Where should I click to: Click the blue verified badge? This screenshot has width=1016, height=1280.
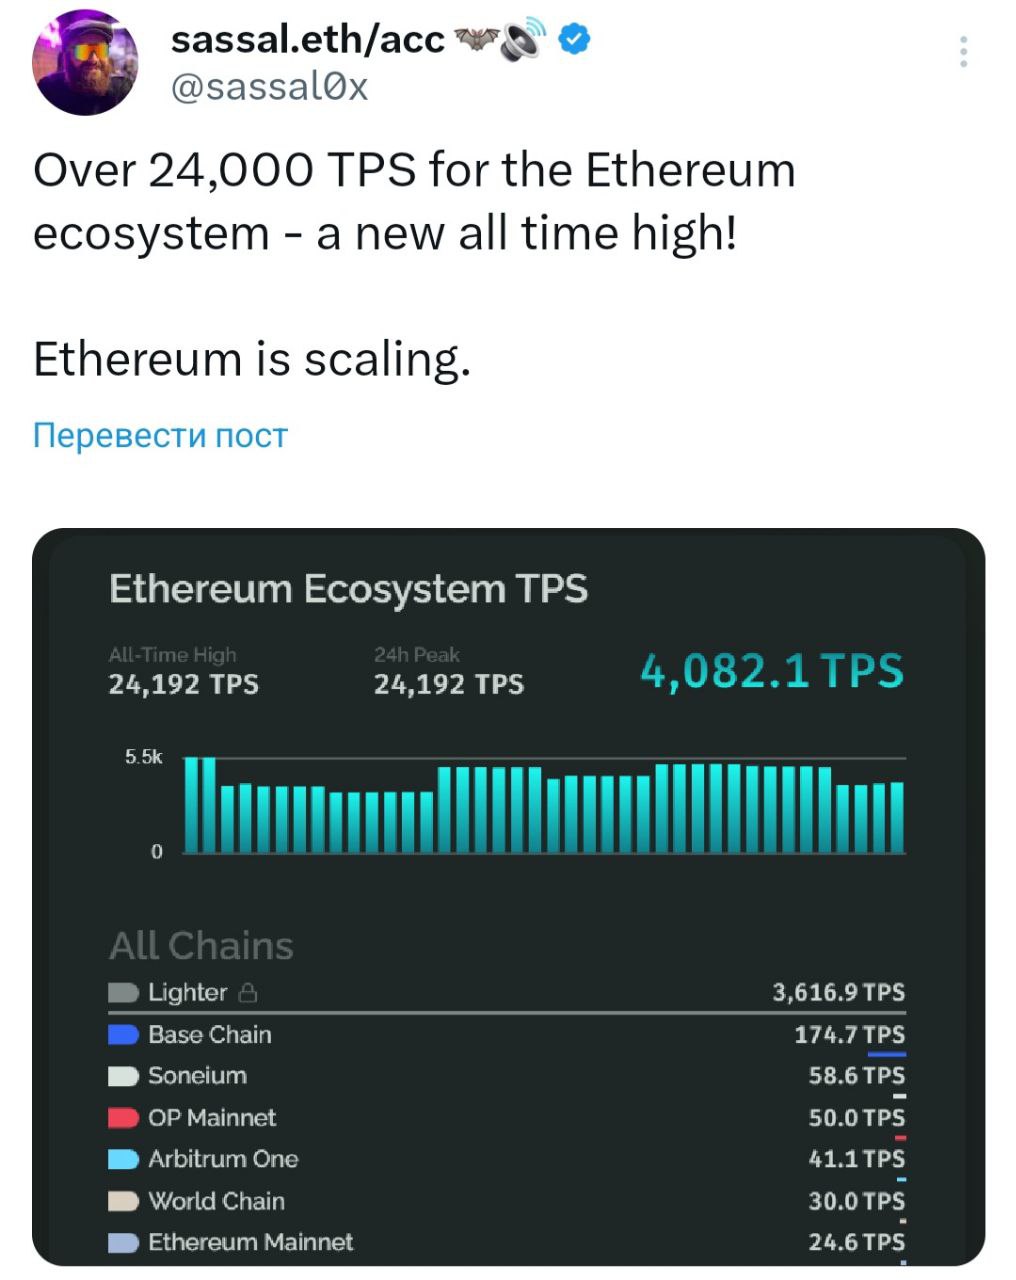(574, 40)
